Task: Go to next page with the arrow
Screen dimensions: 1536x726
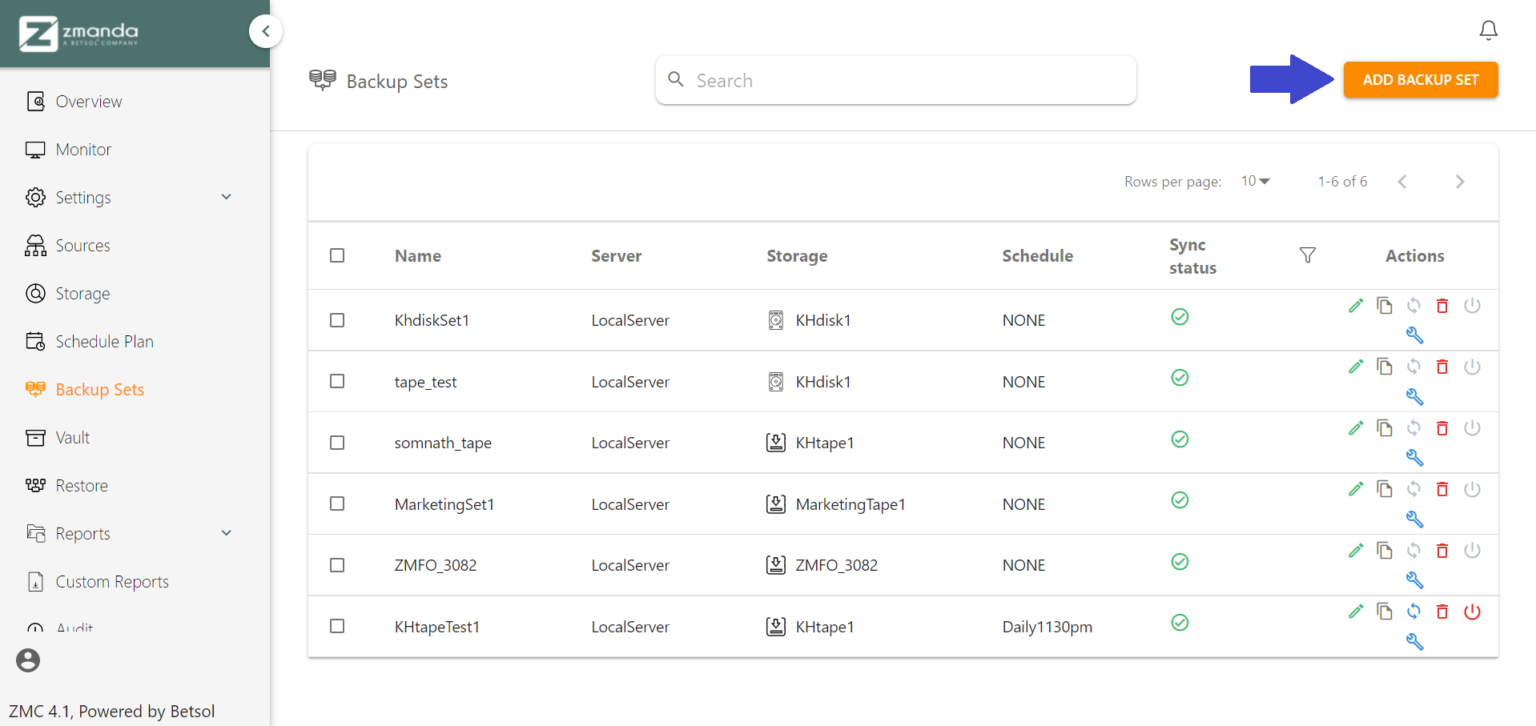Action: [x=1460, y=181]
